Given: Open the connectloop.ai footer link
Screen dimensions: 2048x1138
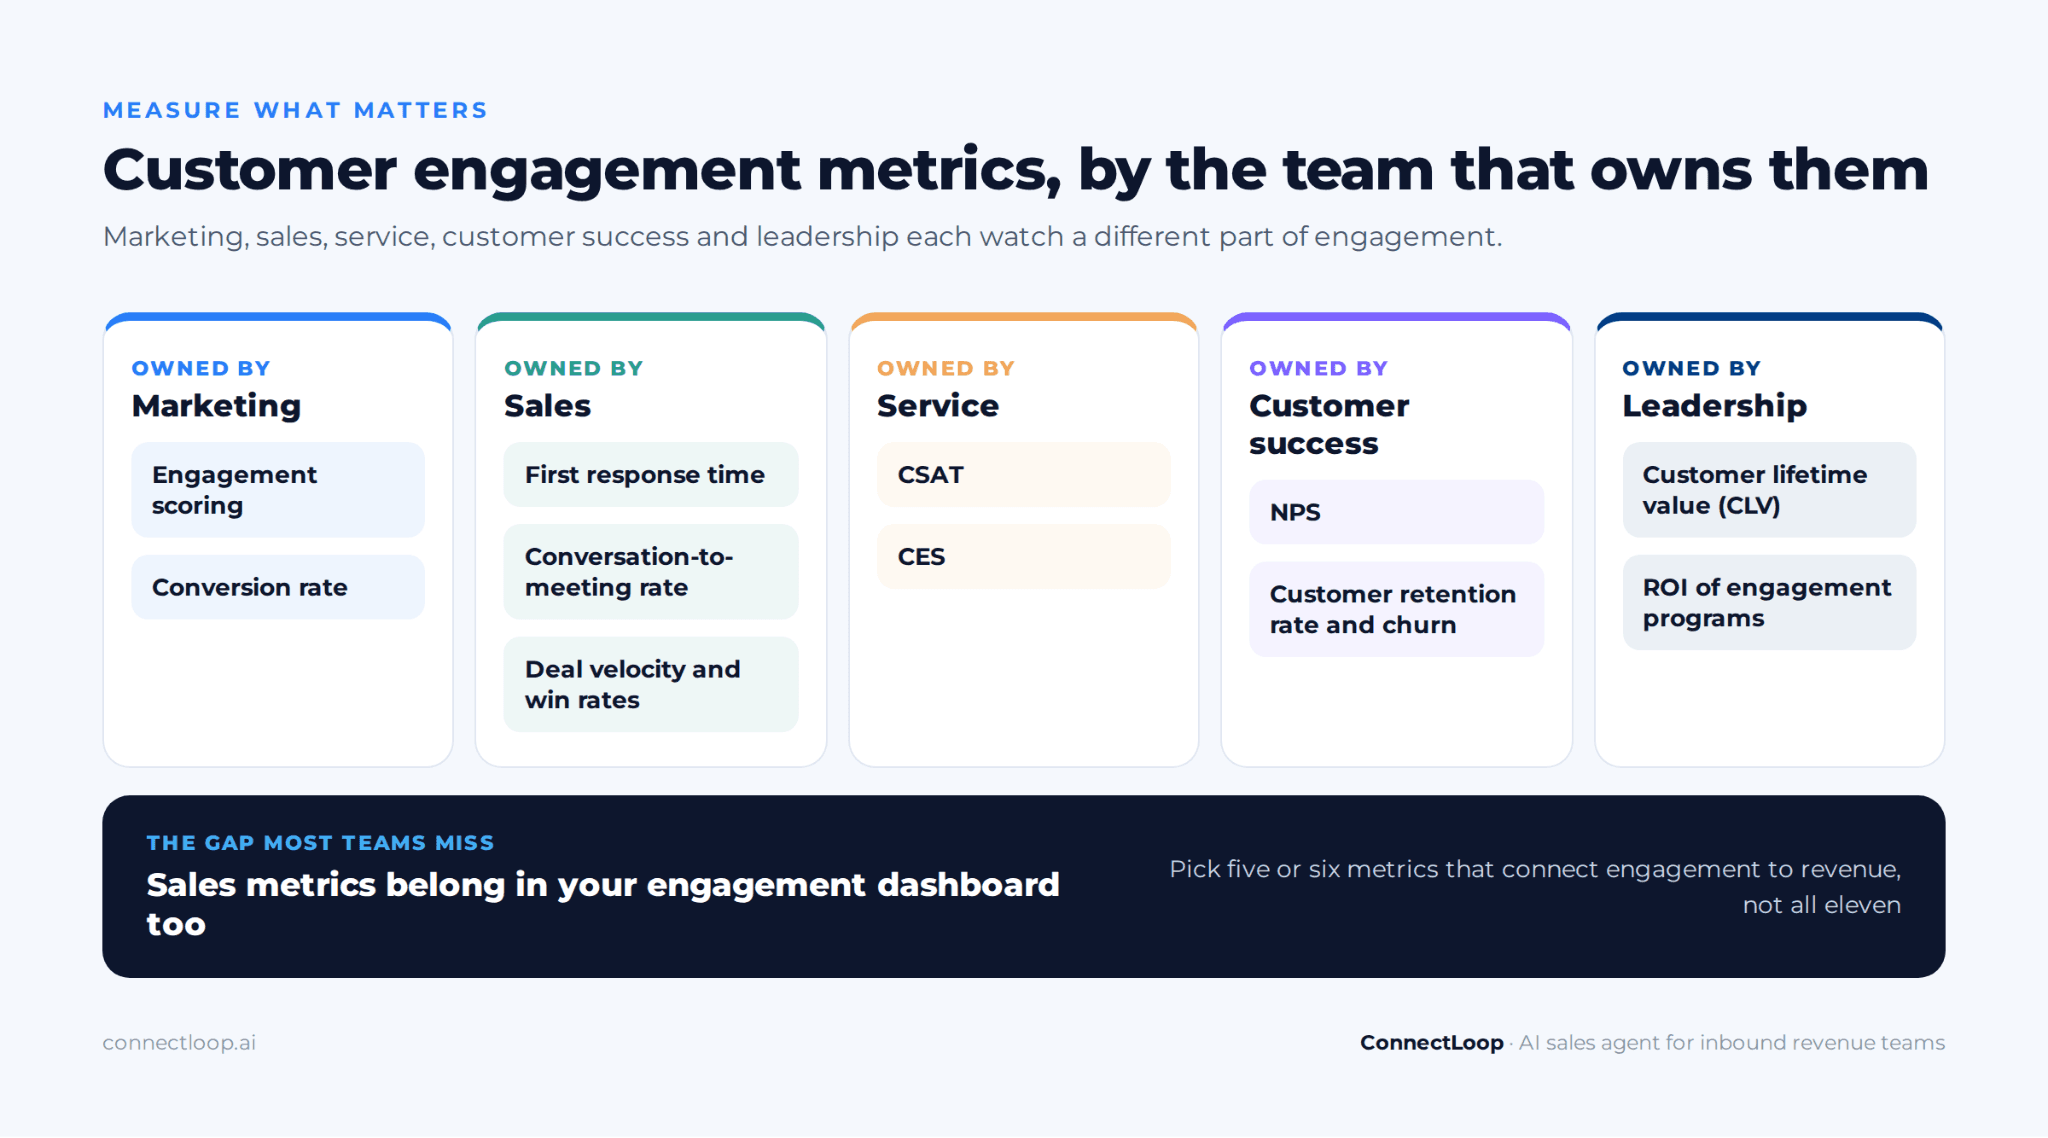Looking at the screenshot, I should coord(179,1043).
